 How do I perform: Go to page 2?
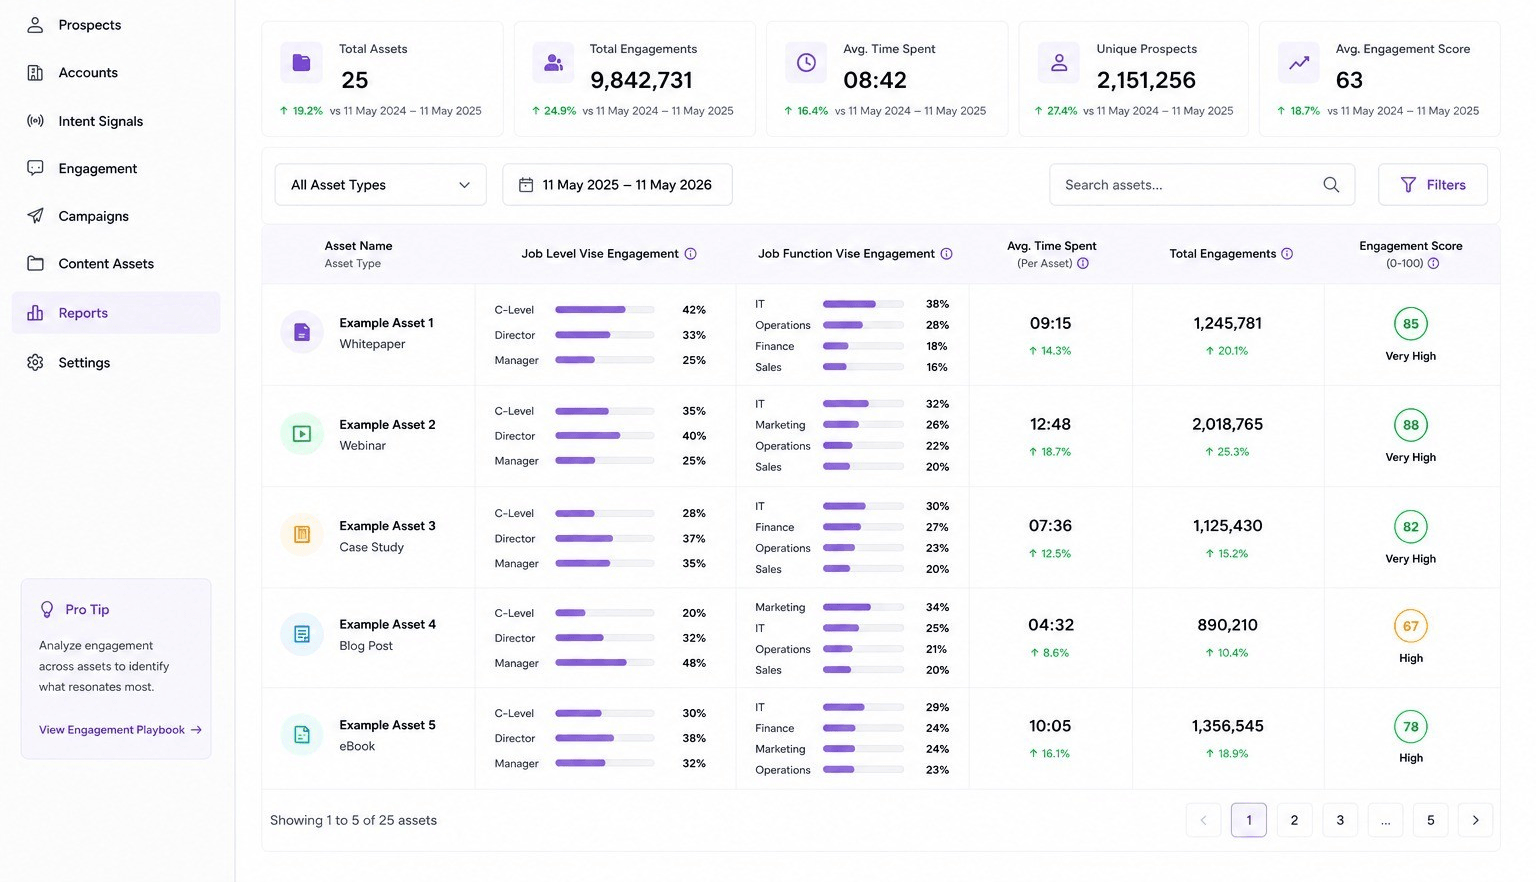1294,820
